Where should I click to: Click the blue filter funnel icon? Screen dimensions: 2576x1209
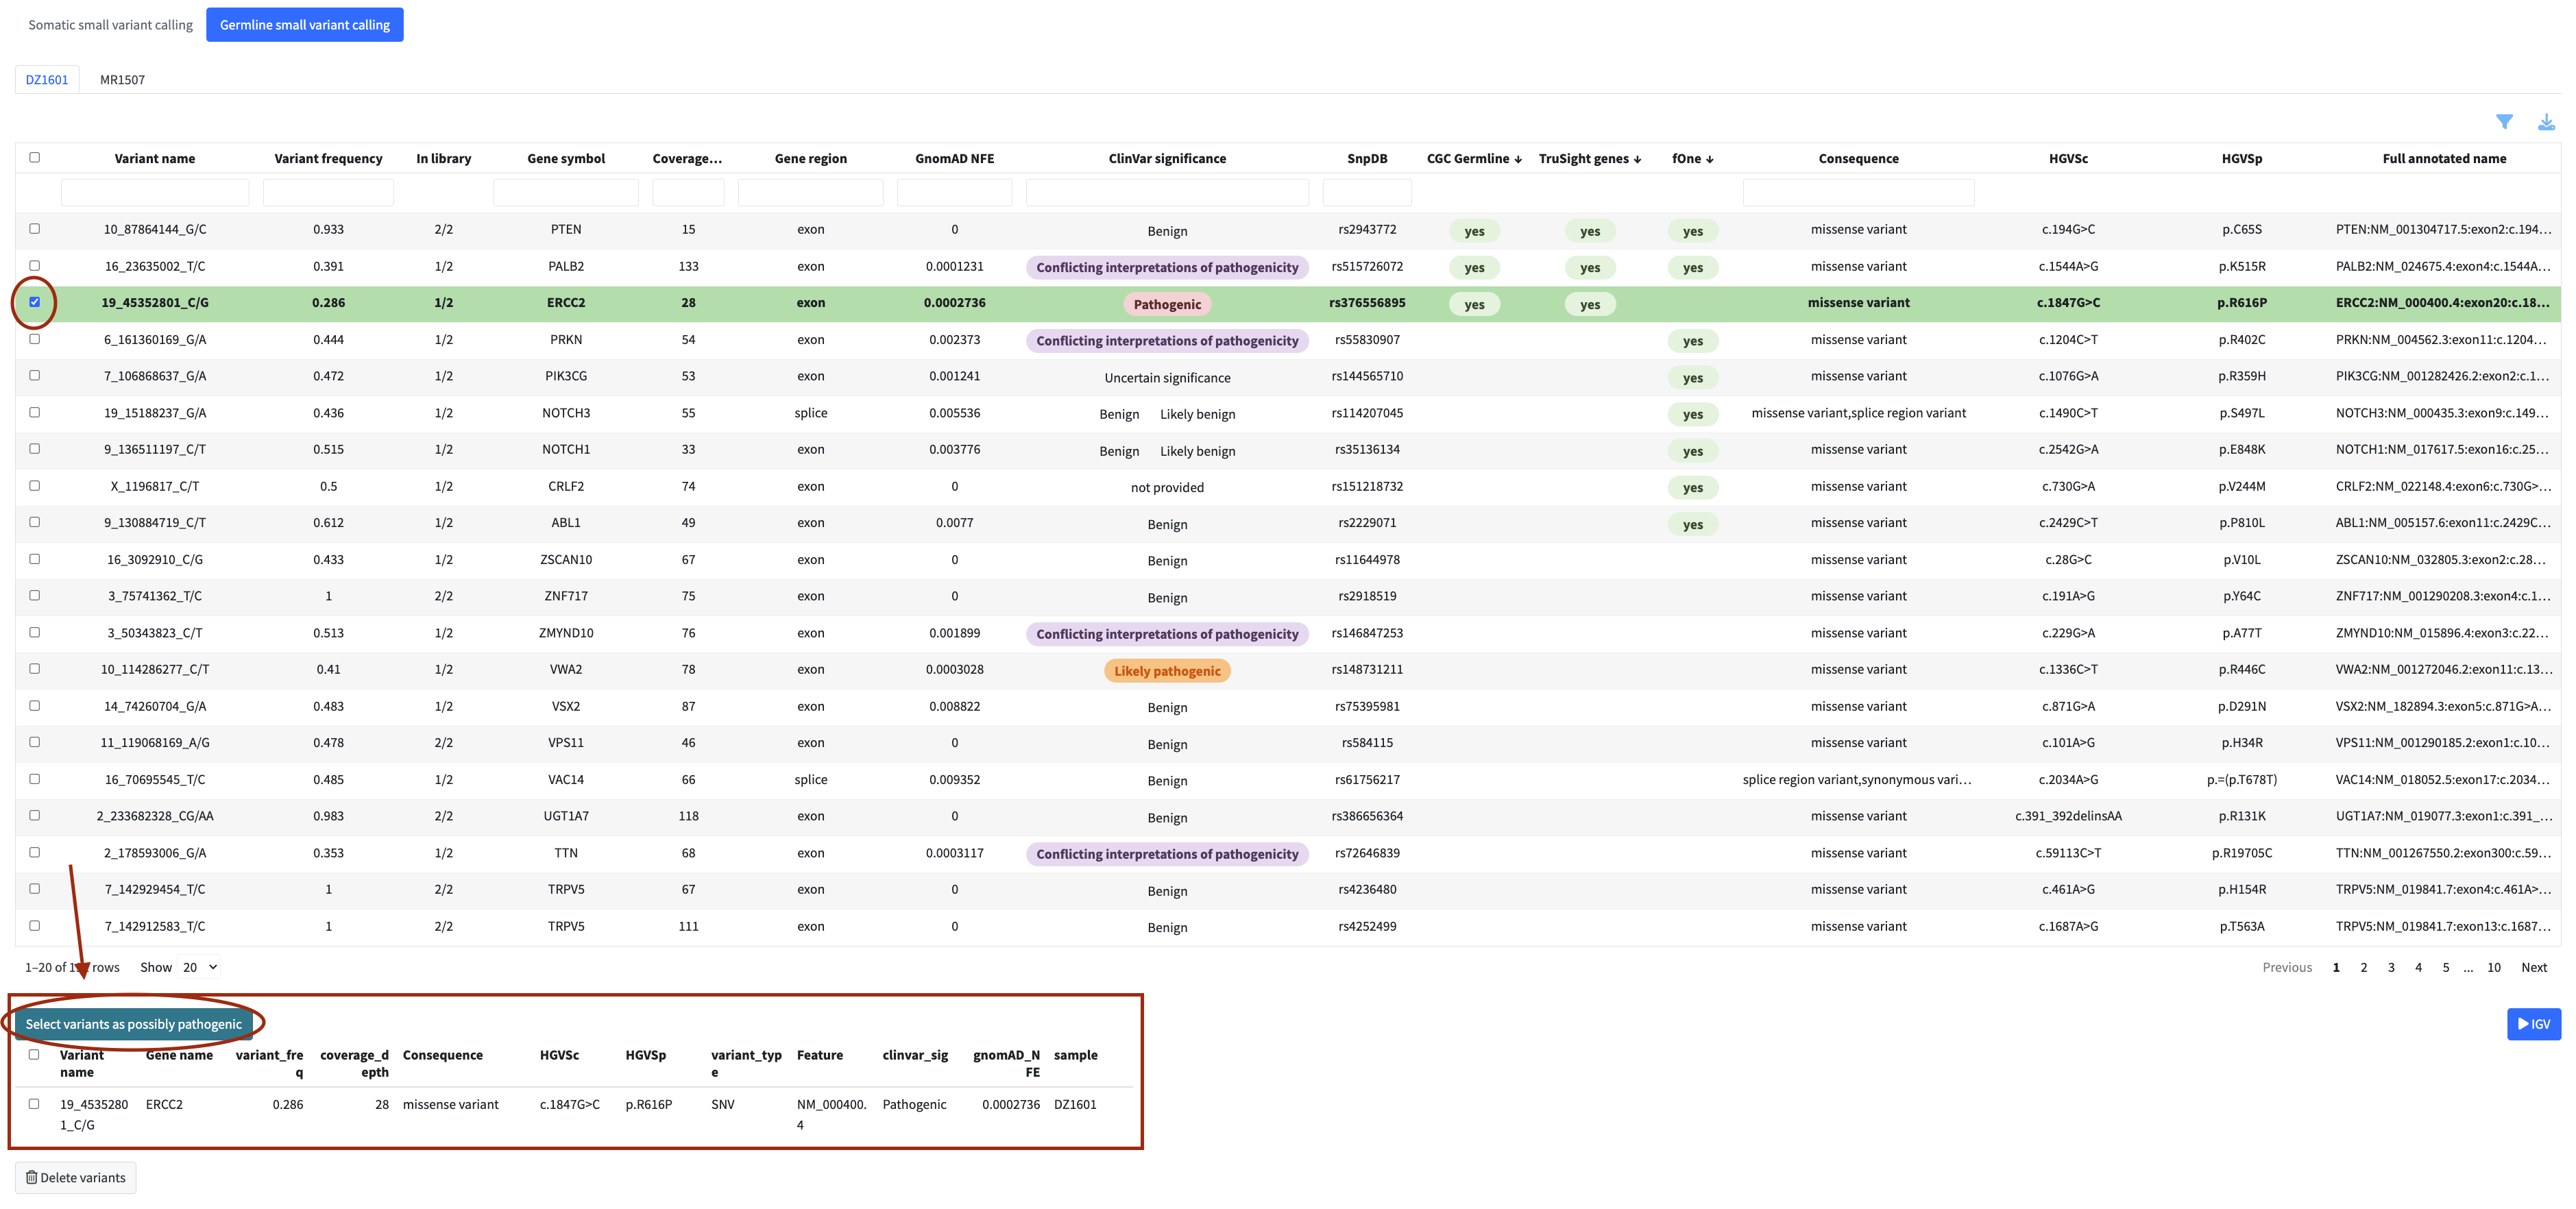point(2503,122)
